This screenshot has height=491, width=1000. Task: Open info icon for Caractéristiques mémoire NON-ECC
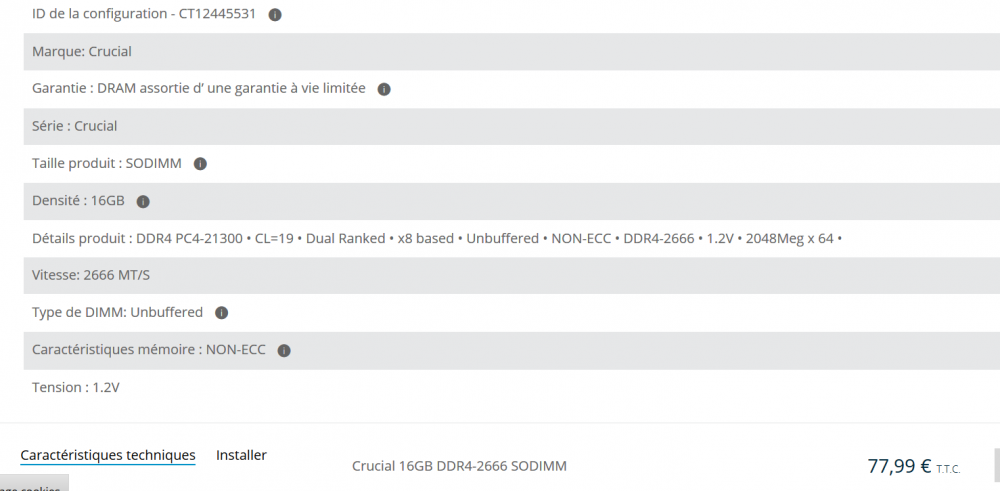[284, 351]
